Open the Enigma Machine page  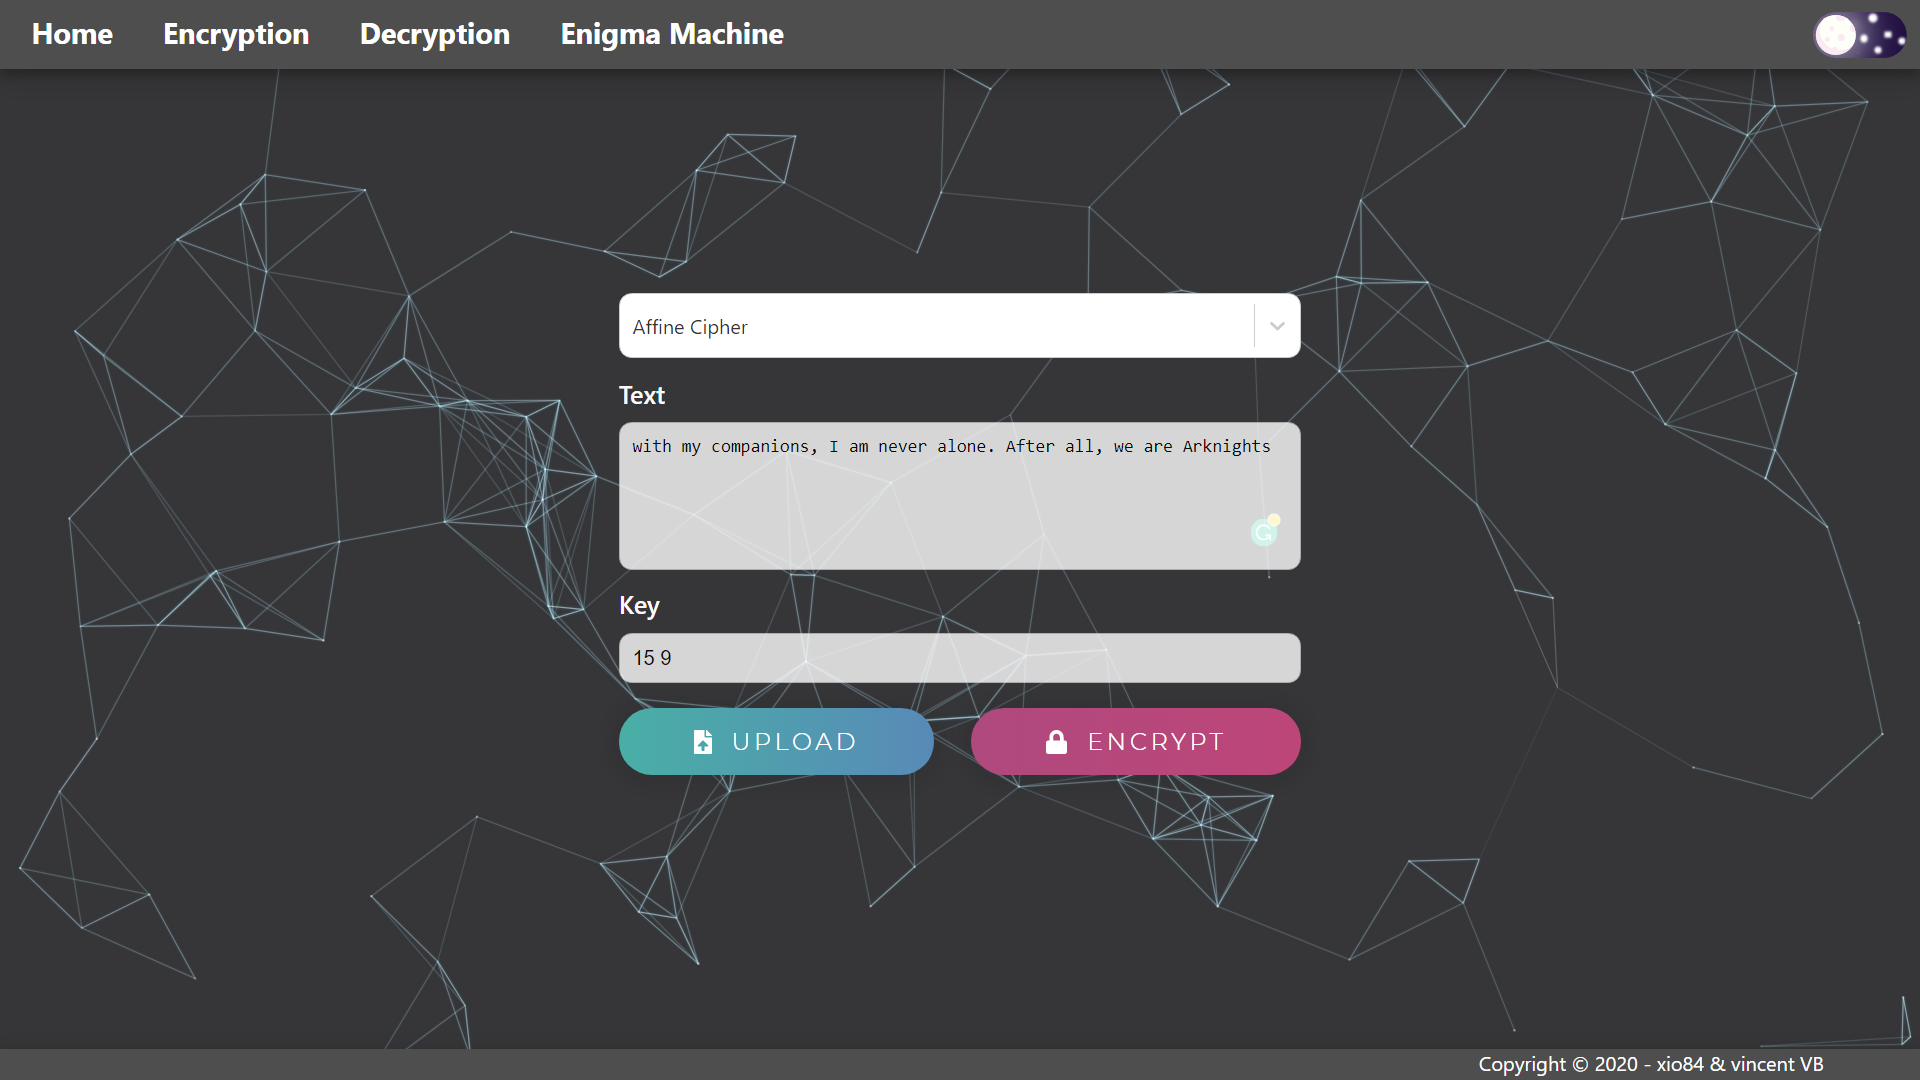(671, 34)
